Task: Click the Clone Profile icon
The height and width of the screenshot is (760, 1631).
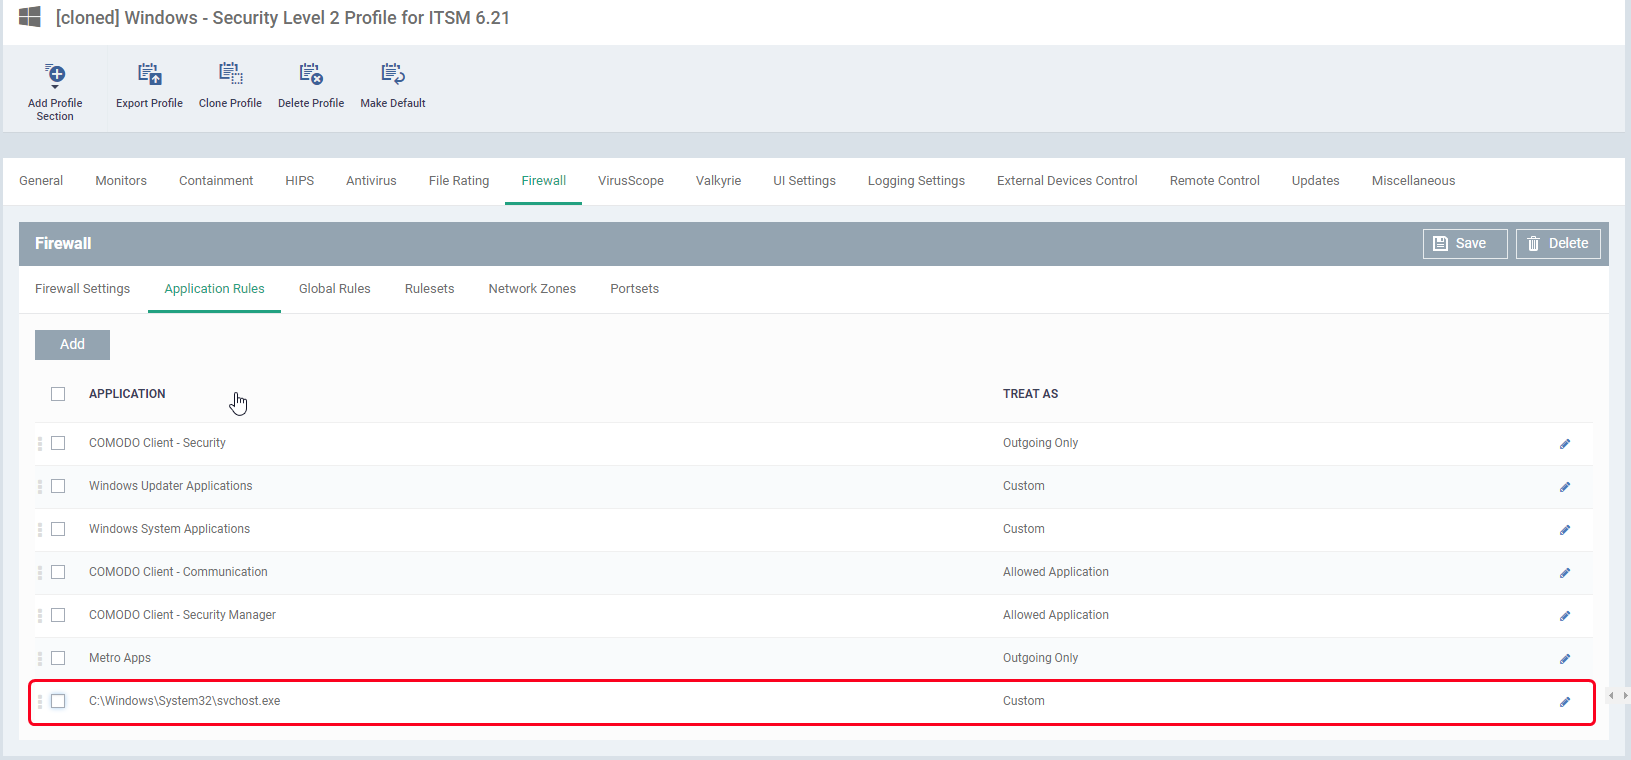Action: (x=230, y=74)
